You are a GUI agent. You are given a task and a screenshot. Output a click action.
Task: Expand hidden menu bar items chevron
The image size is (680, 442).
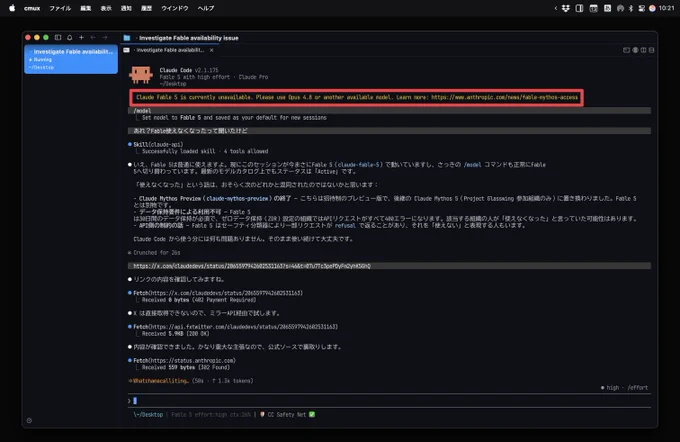556,8
